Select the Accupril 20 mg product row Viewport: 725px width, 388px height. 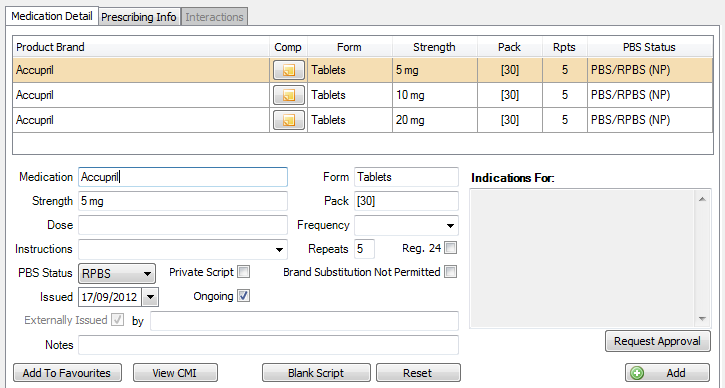(x=363, y=120)
